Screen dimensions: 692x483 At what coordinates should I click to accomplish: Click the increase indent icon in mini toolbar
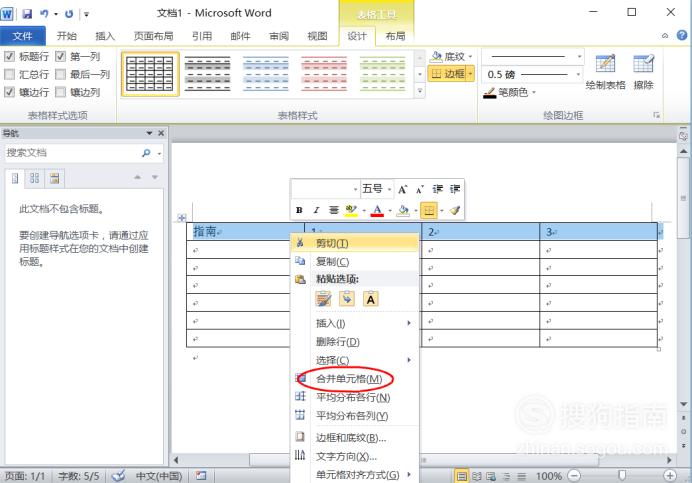pyautogui.click(x=455, y=189)
